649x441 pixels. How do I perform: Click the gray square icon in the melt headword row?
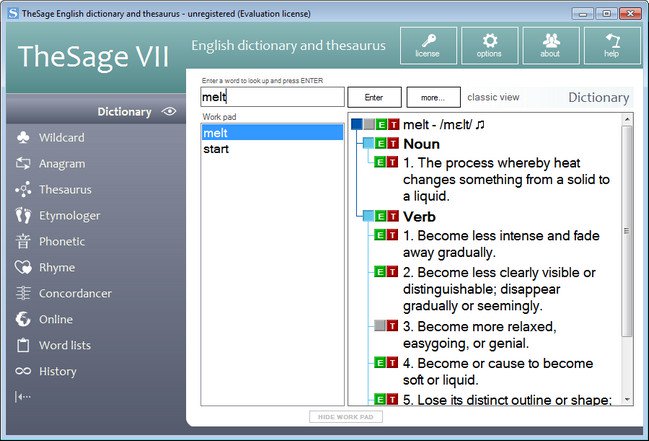[x=369, y=124]
